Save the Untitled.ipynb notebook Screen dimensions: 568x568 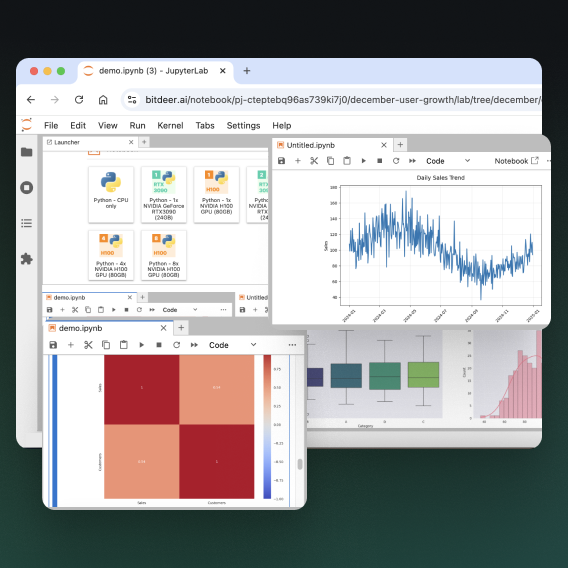click(281, 161)
